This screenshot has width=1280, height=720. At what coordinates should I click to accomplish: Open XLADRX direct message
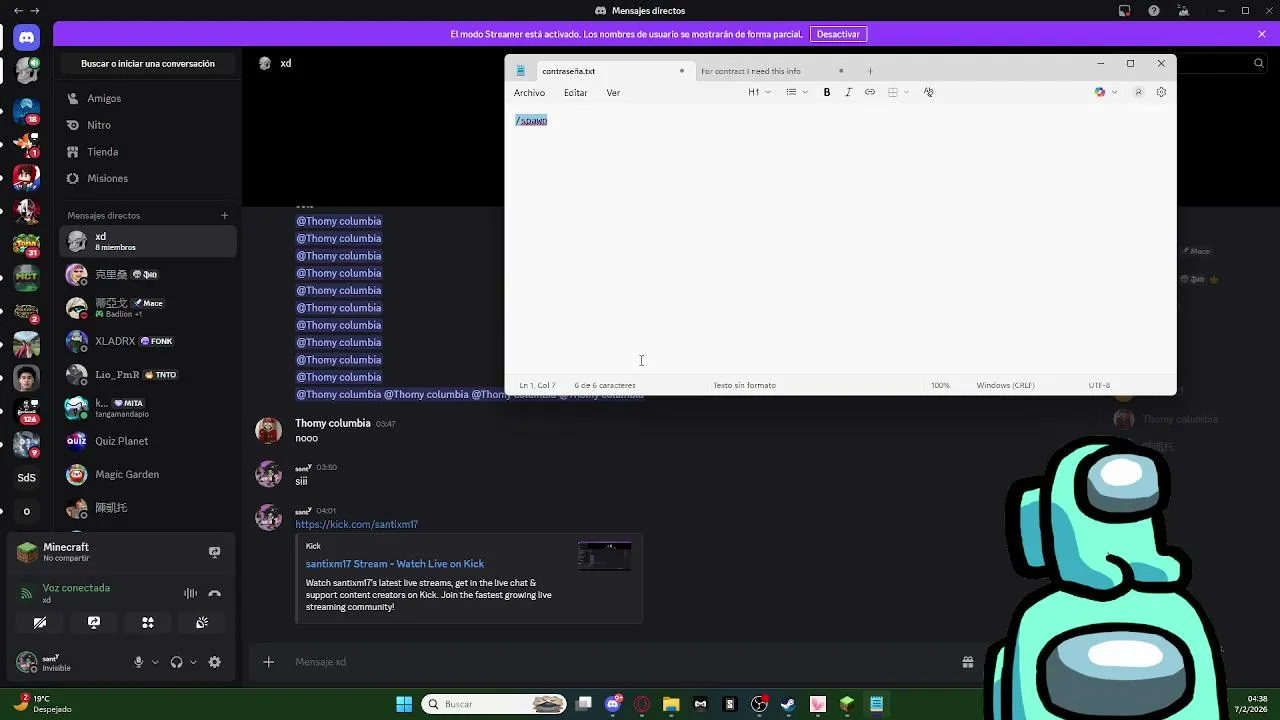pos(148,341)
